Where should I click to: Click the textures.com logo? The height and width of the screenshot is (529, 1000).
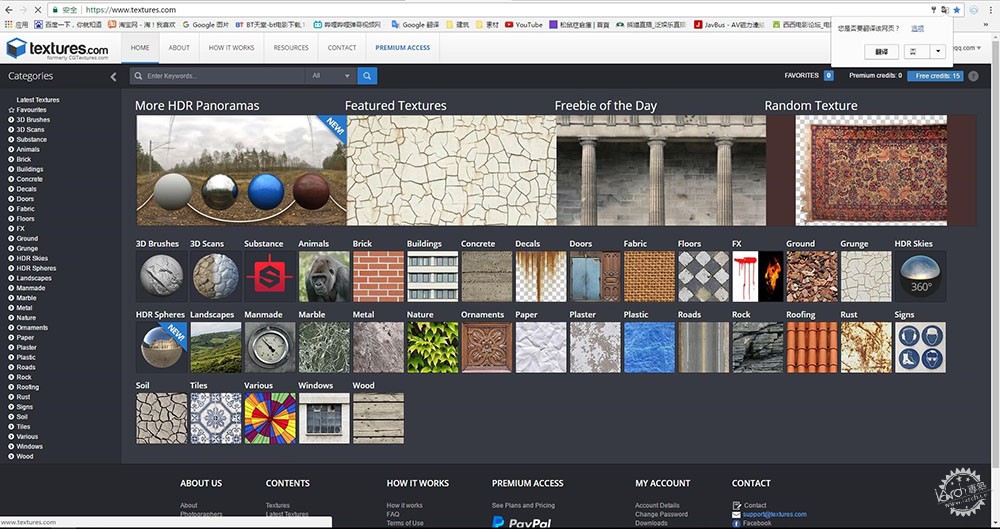coord(57,48)
